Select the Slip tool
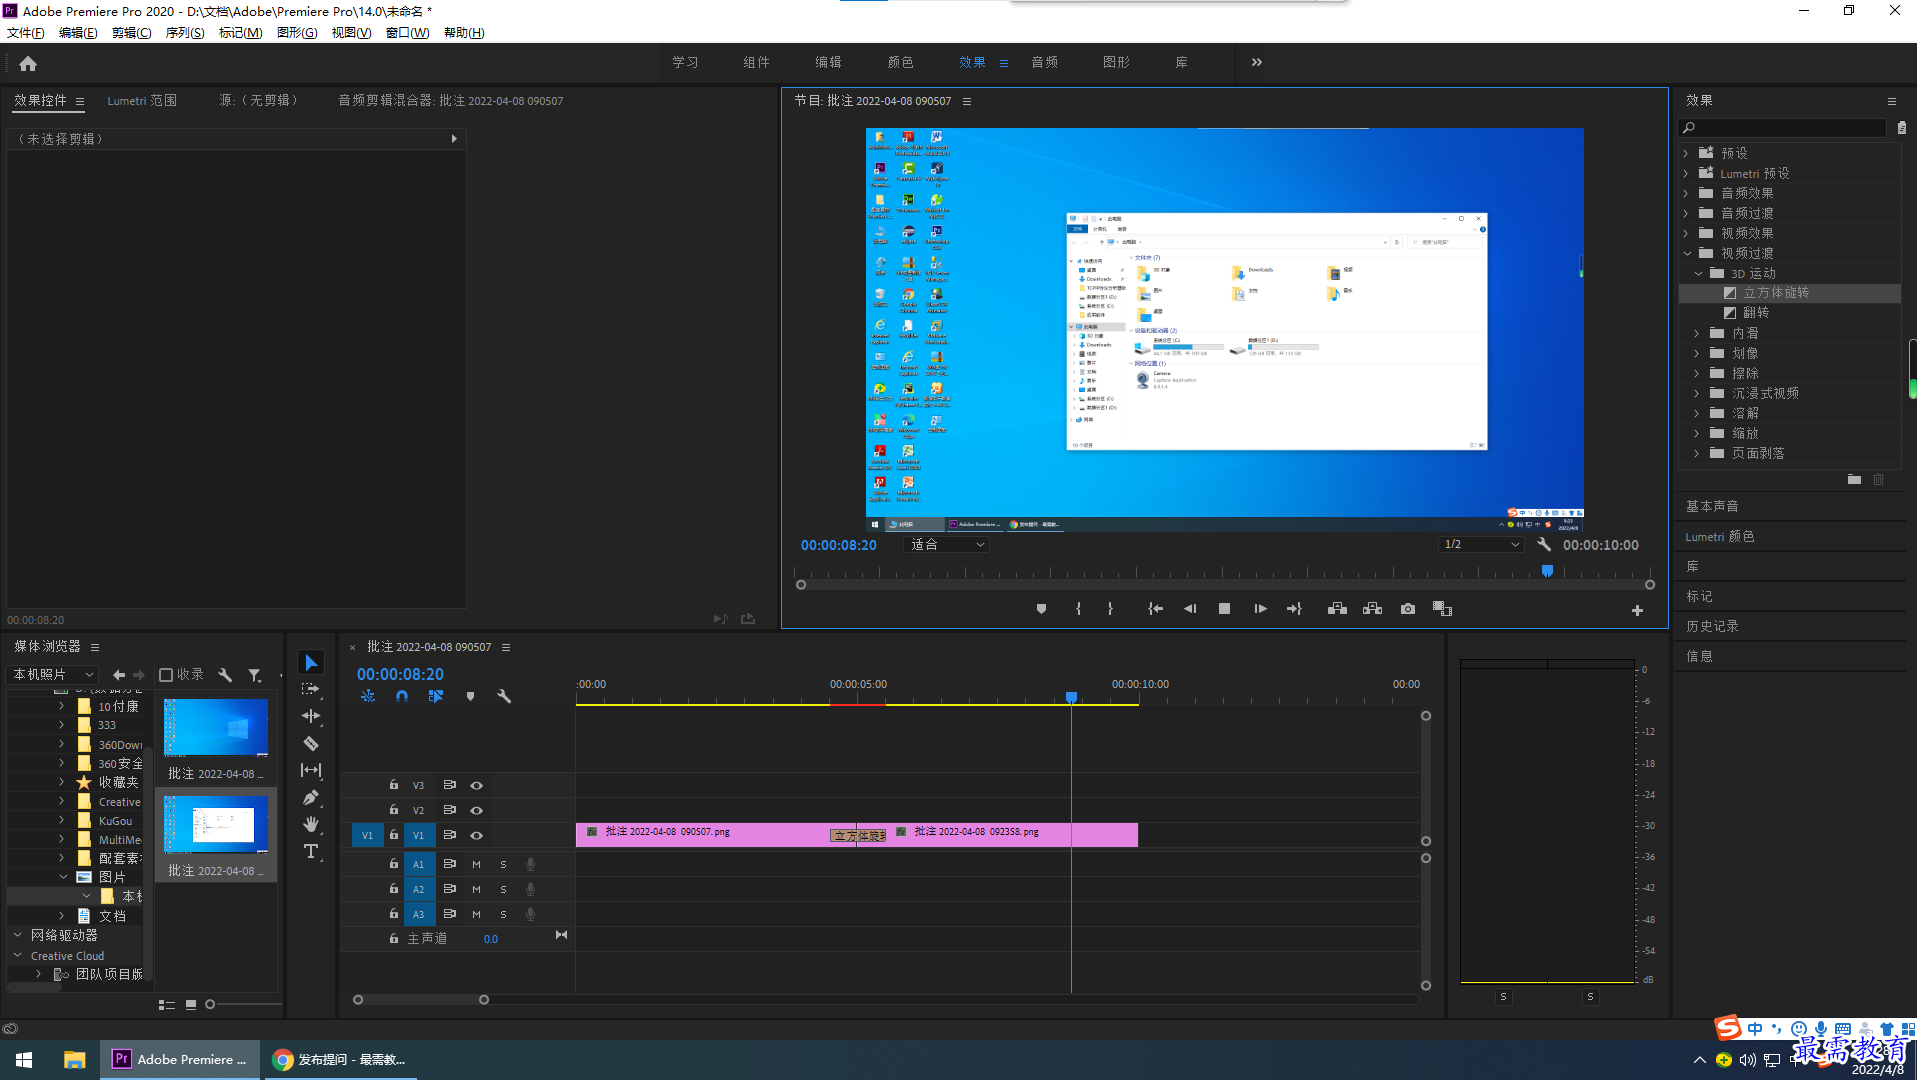Viewport: 1917px width, 1080px height. tap(311, 770)
